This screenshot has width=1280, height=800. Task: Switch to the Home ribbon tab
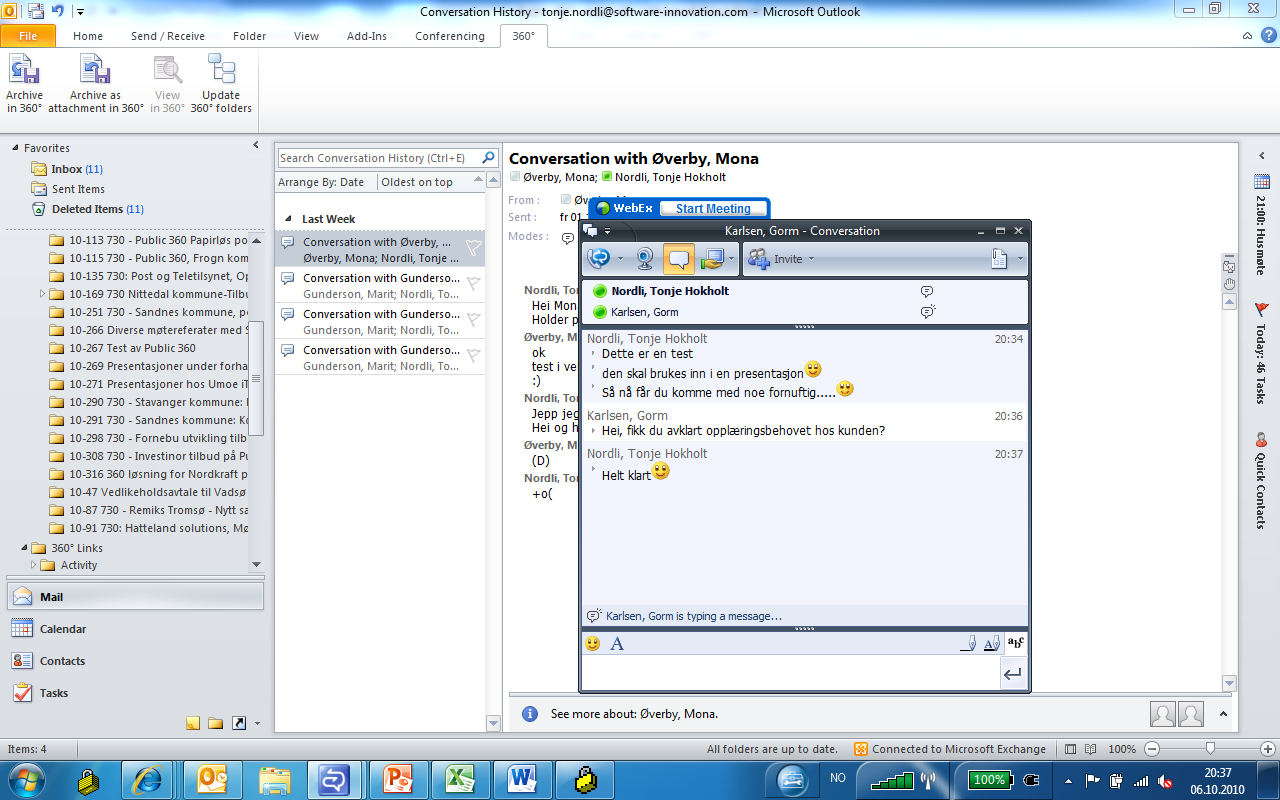pos(88,36)
